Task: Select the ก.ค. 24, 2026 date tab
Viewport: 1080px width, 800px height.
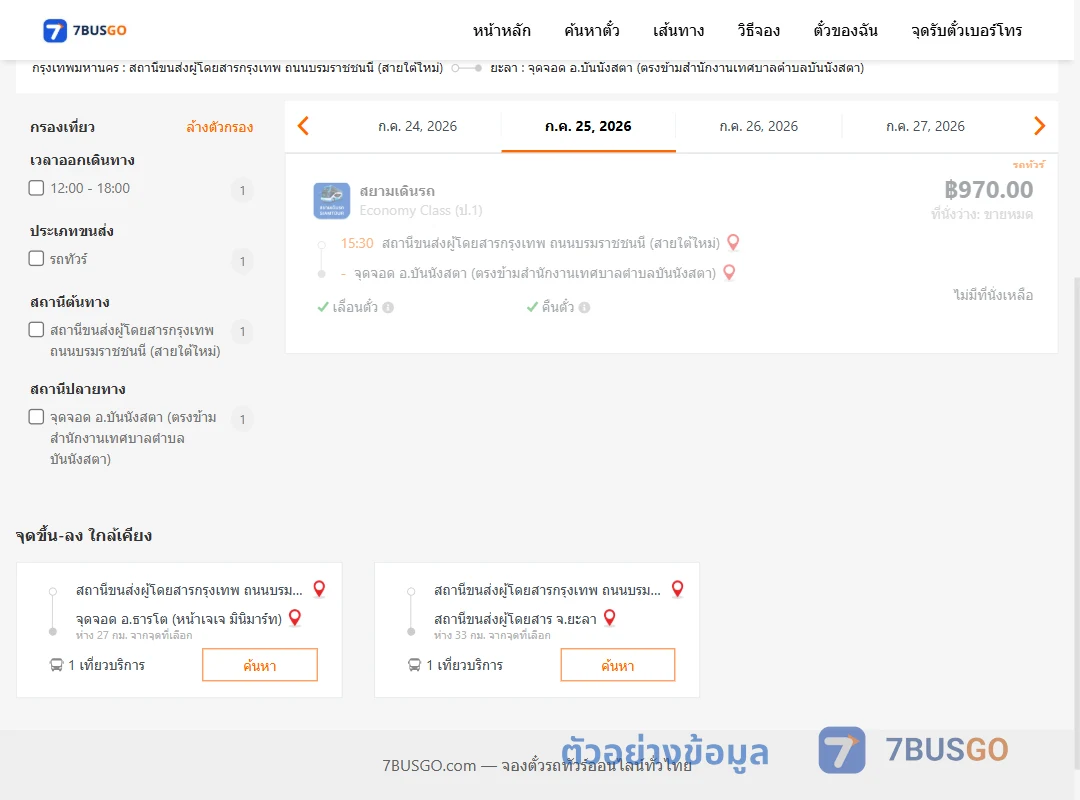Action: pos(417,126)
